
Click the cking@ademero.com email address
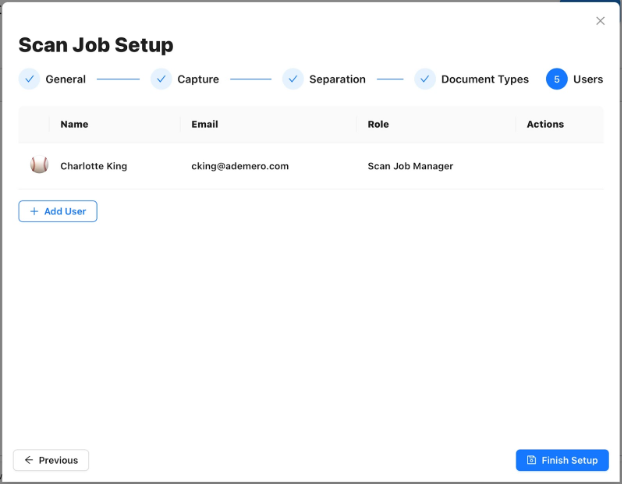click(x=240, y=166)
